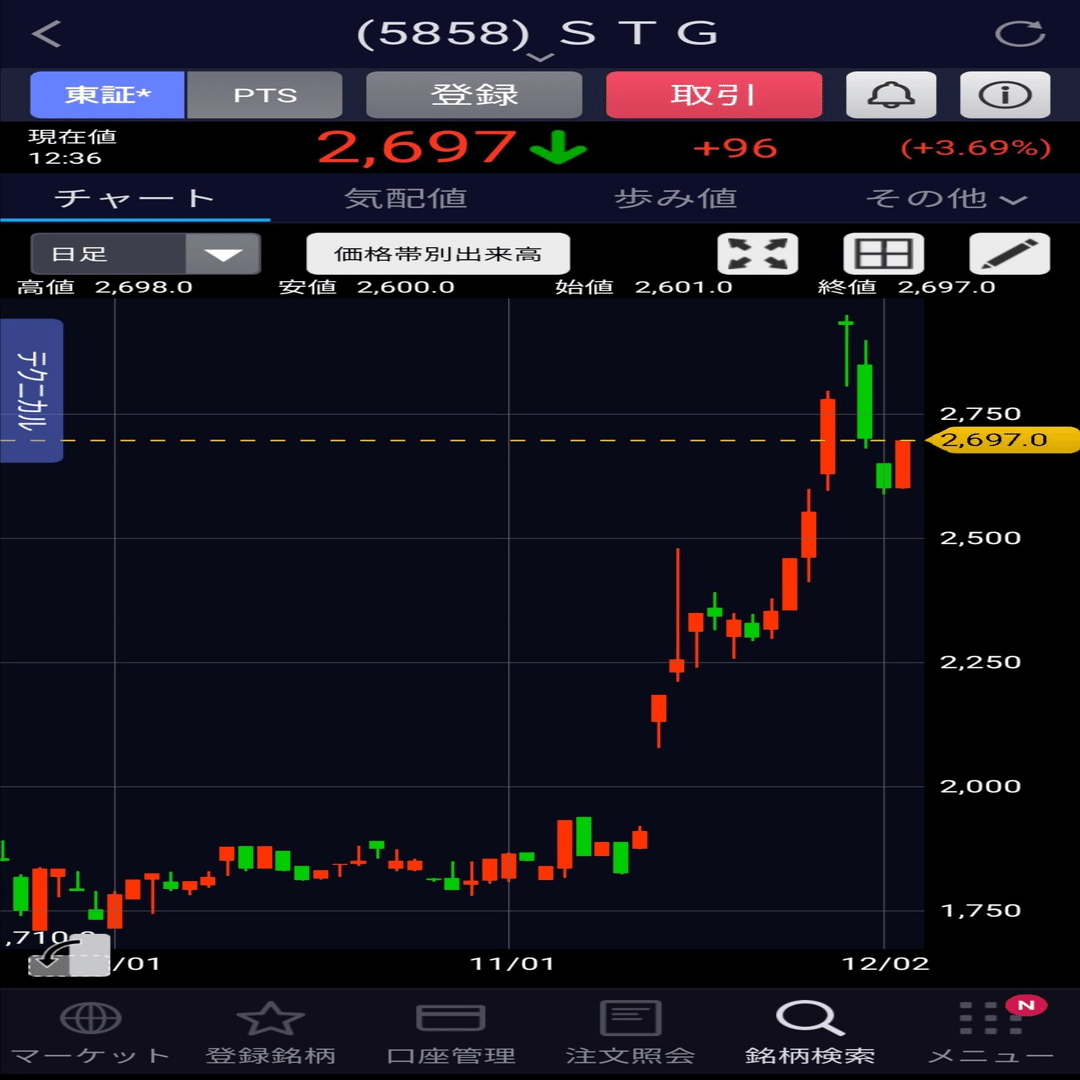The image size is (1080, 1080).
Task: Tap the 1,750 price axis label
Action: click(980, 910)
